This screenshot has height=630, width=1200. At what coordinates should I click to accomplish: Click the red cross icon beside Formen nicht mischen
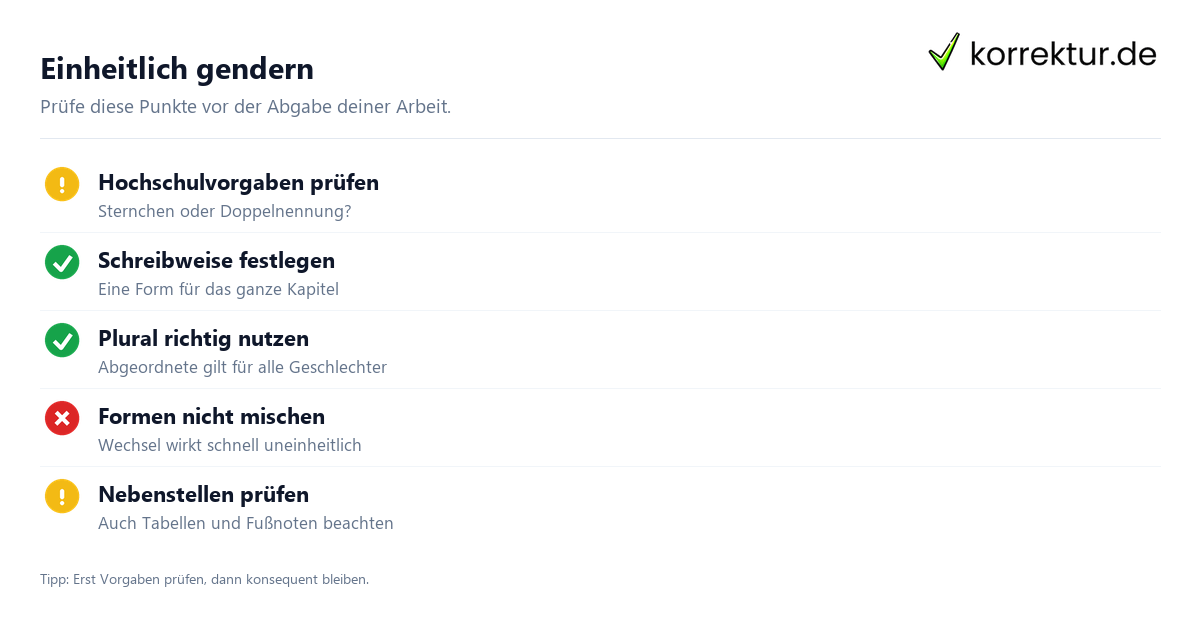coord(62,418)
